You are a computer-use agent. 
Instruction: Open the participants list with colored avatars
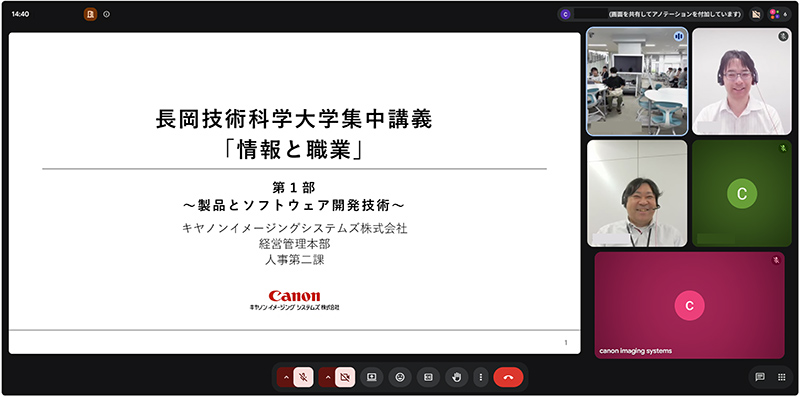point(778,14)
